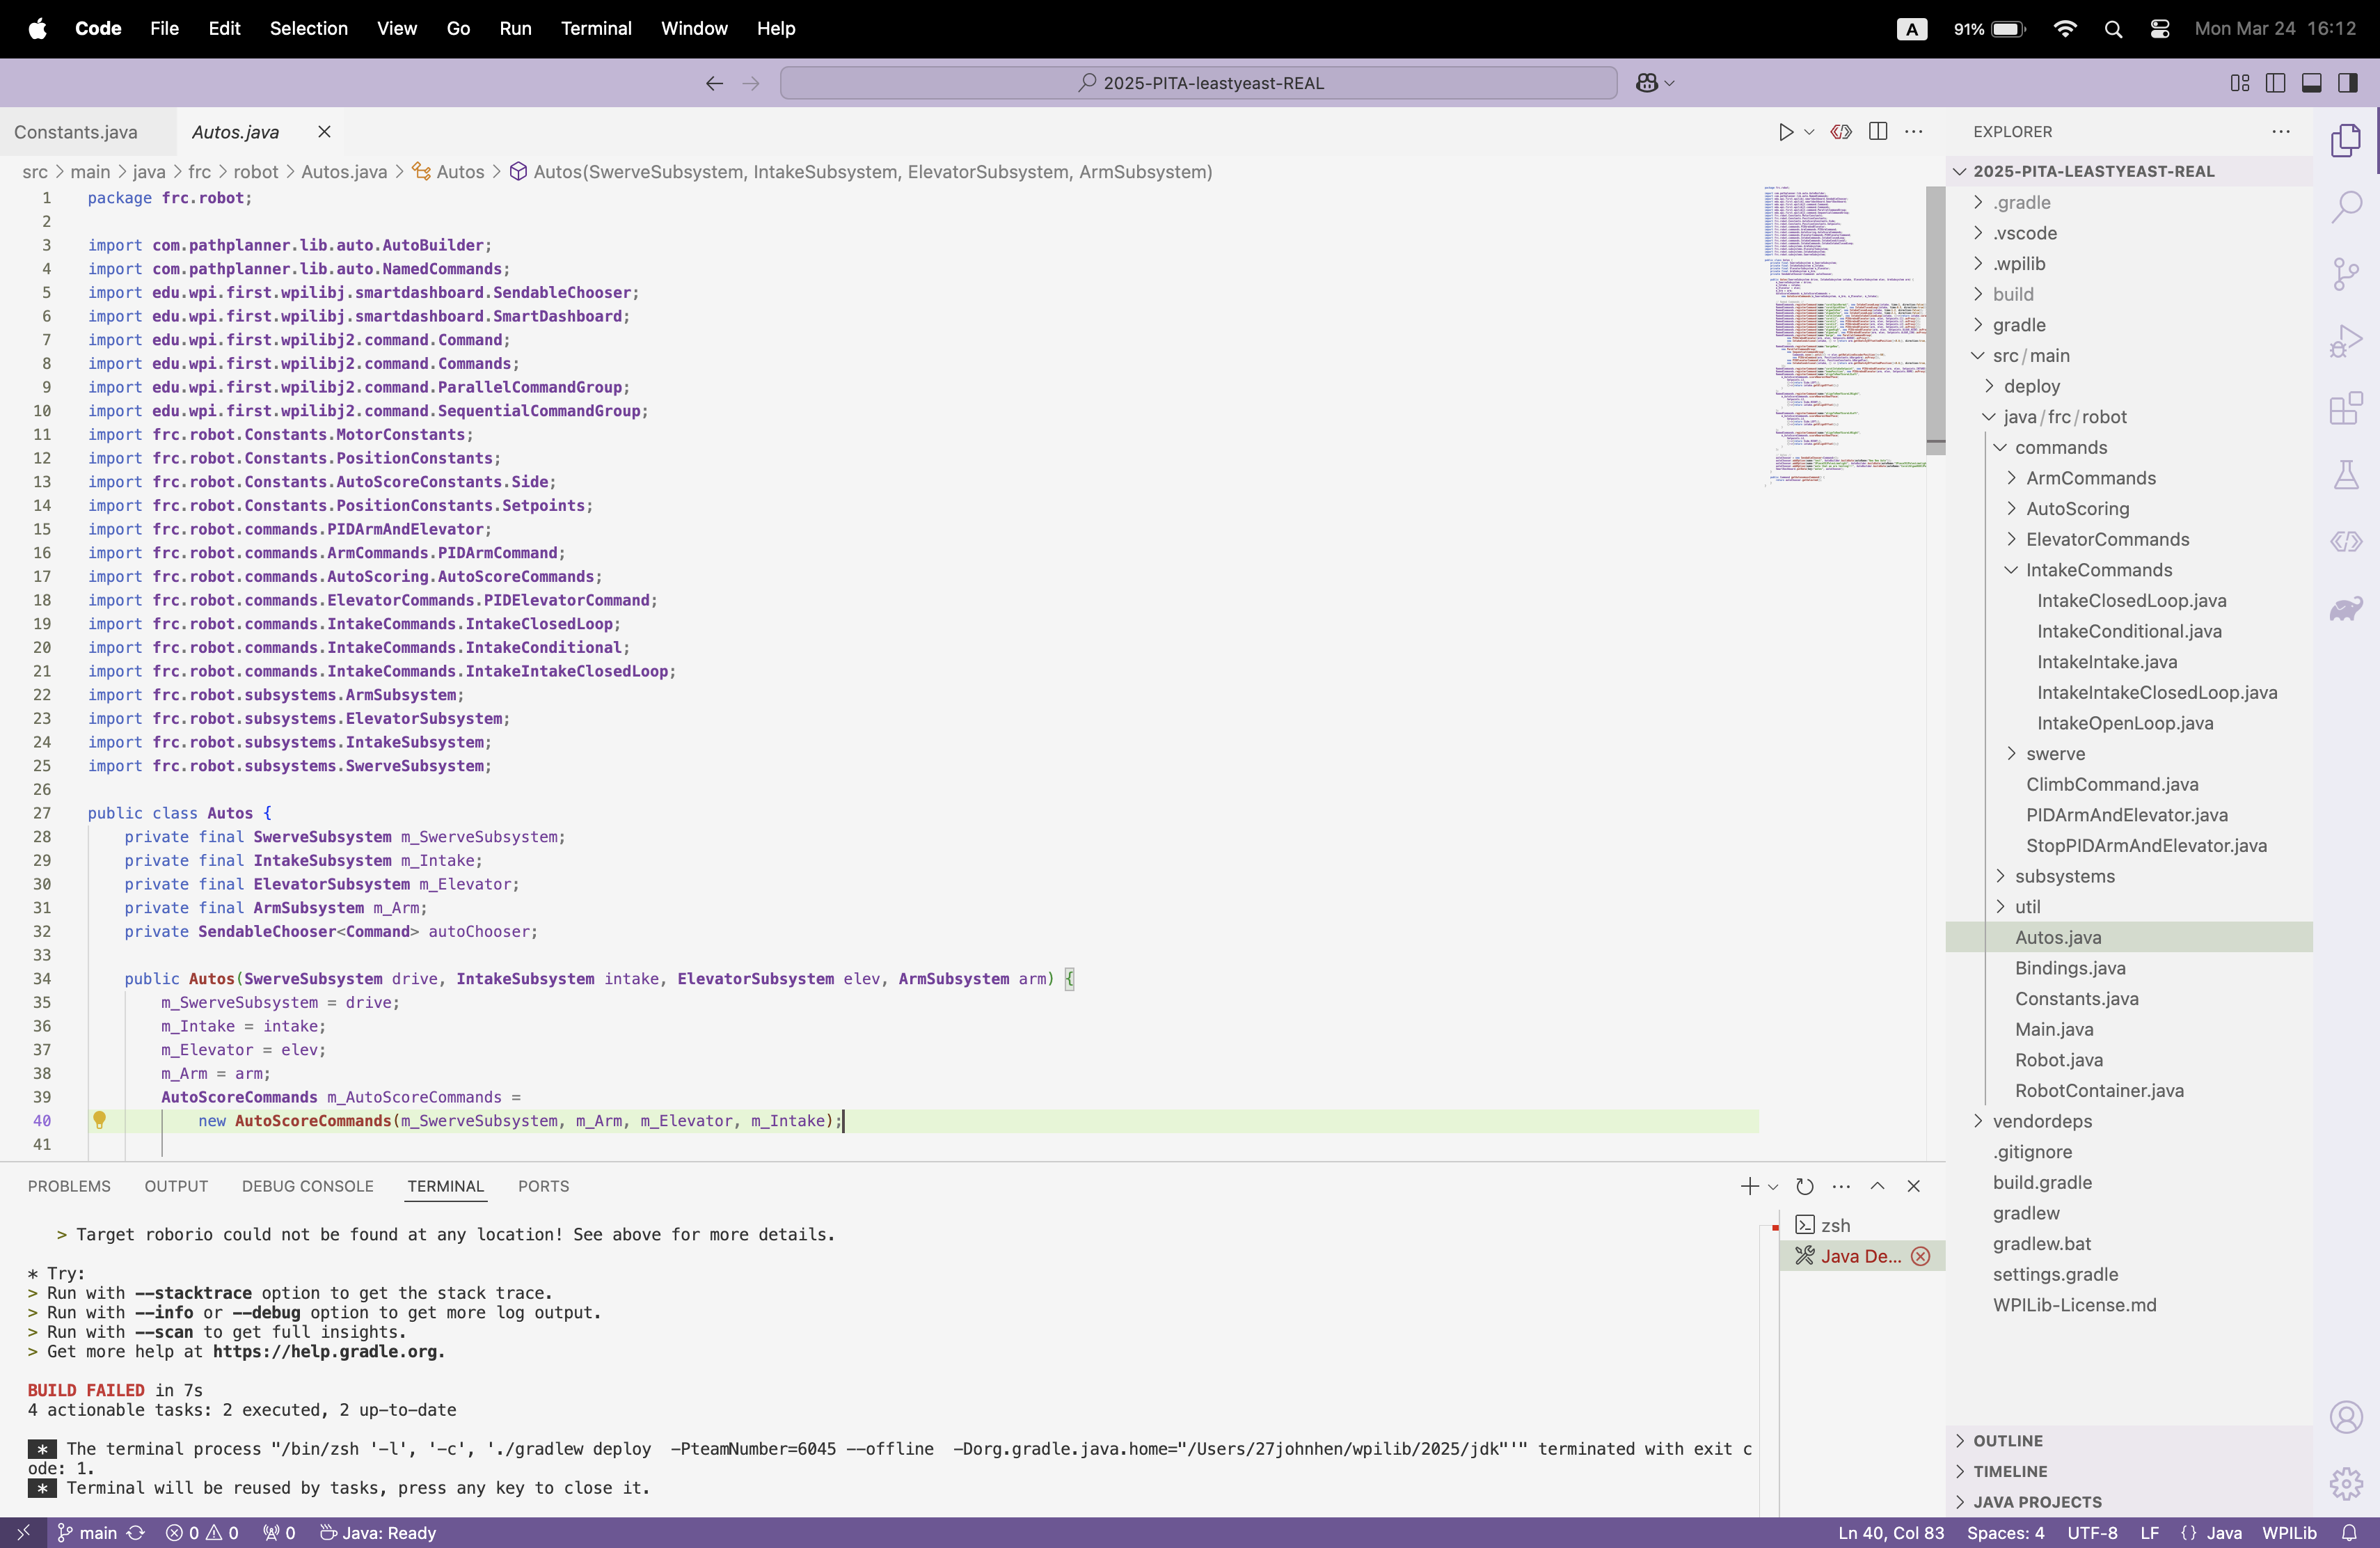Viewport: 2380px width, 1548px height.
Task: Click the main branch in status bar
Action: pos(88,1533)
